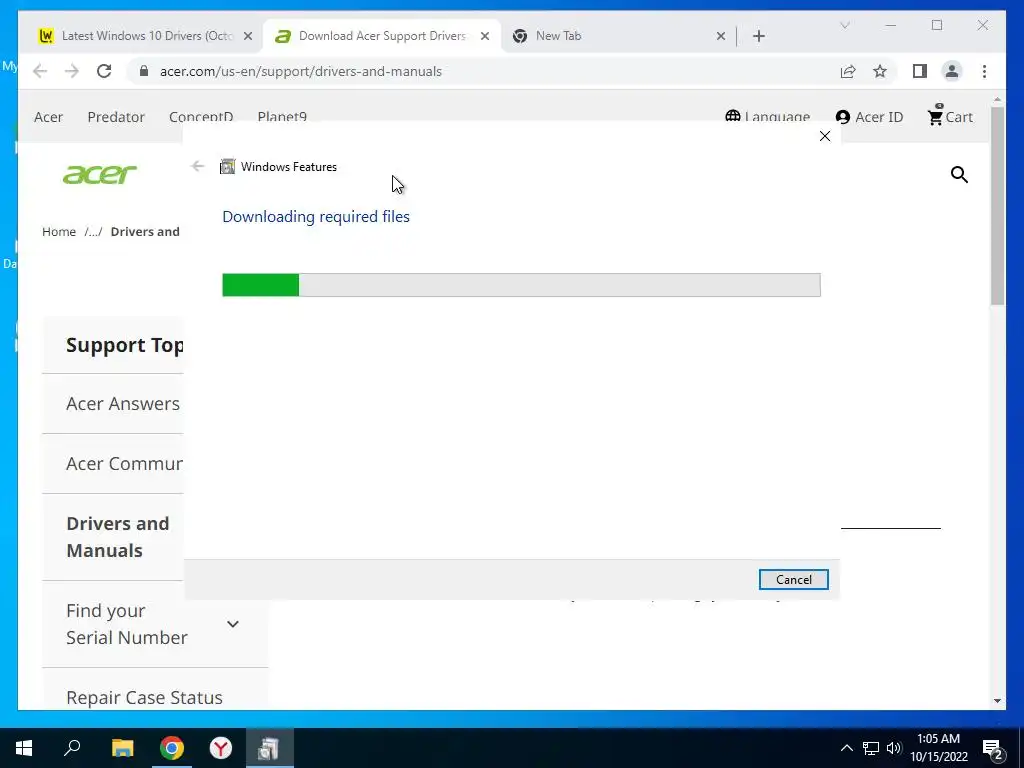Open File Explorer from the taskbar

tap(122, 748)
